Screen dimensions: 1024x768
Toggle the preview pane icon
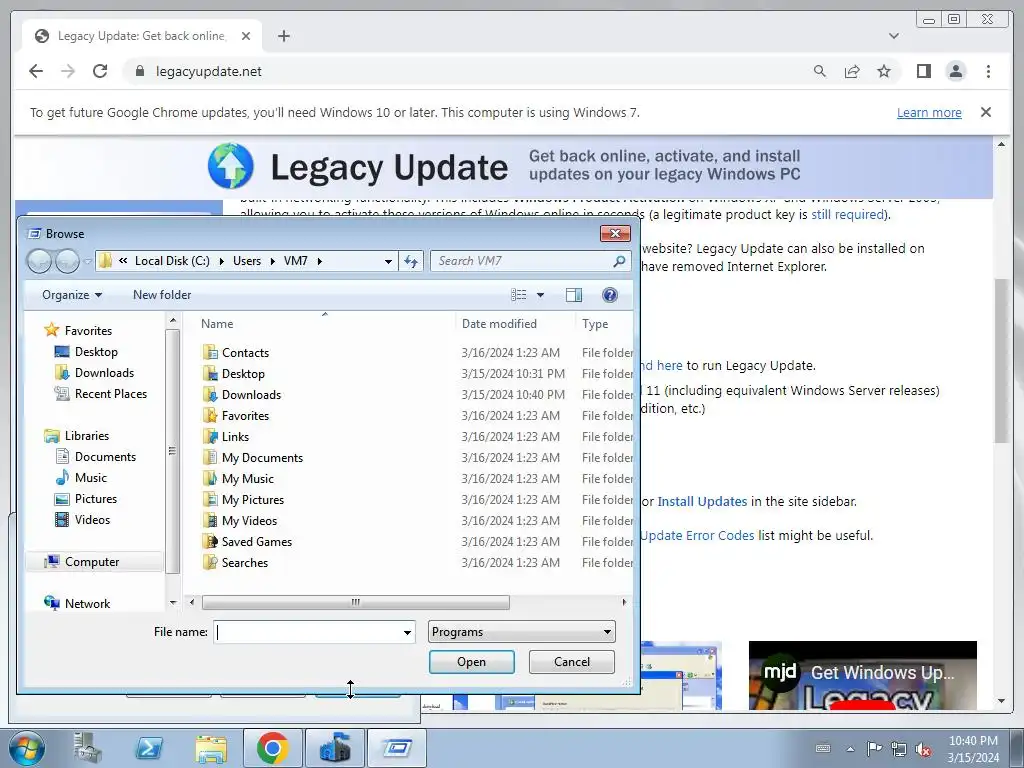click(573, 295)
